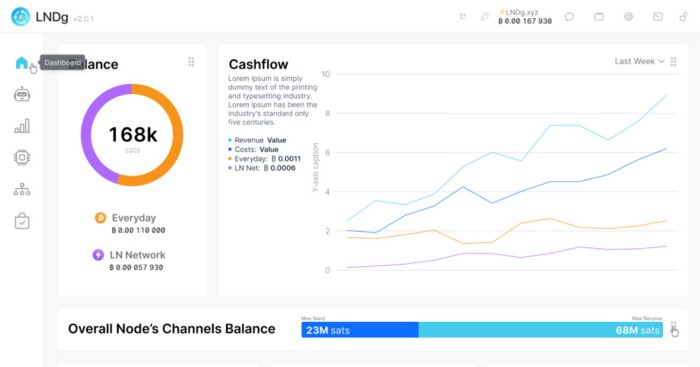This screenshot has width=700, height=367.
Task: Click LN Network value ₿ 0.00 057 930
Action: click(136, 267)
